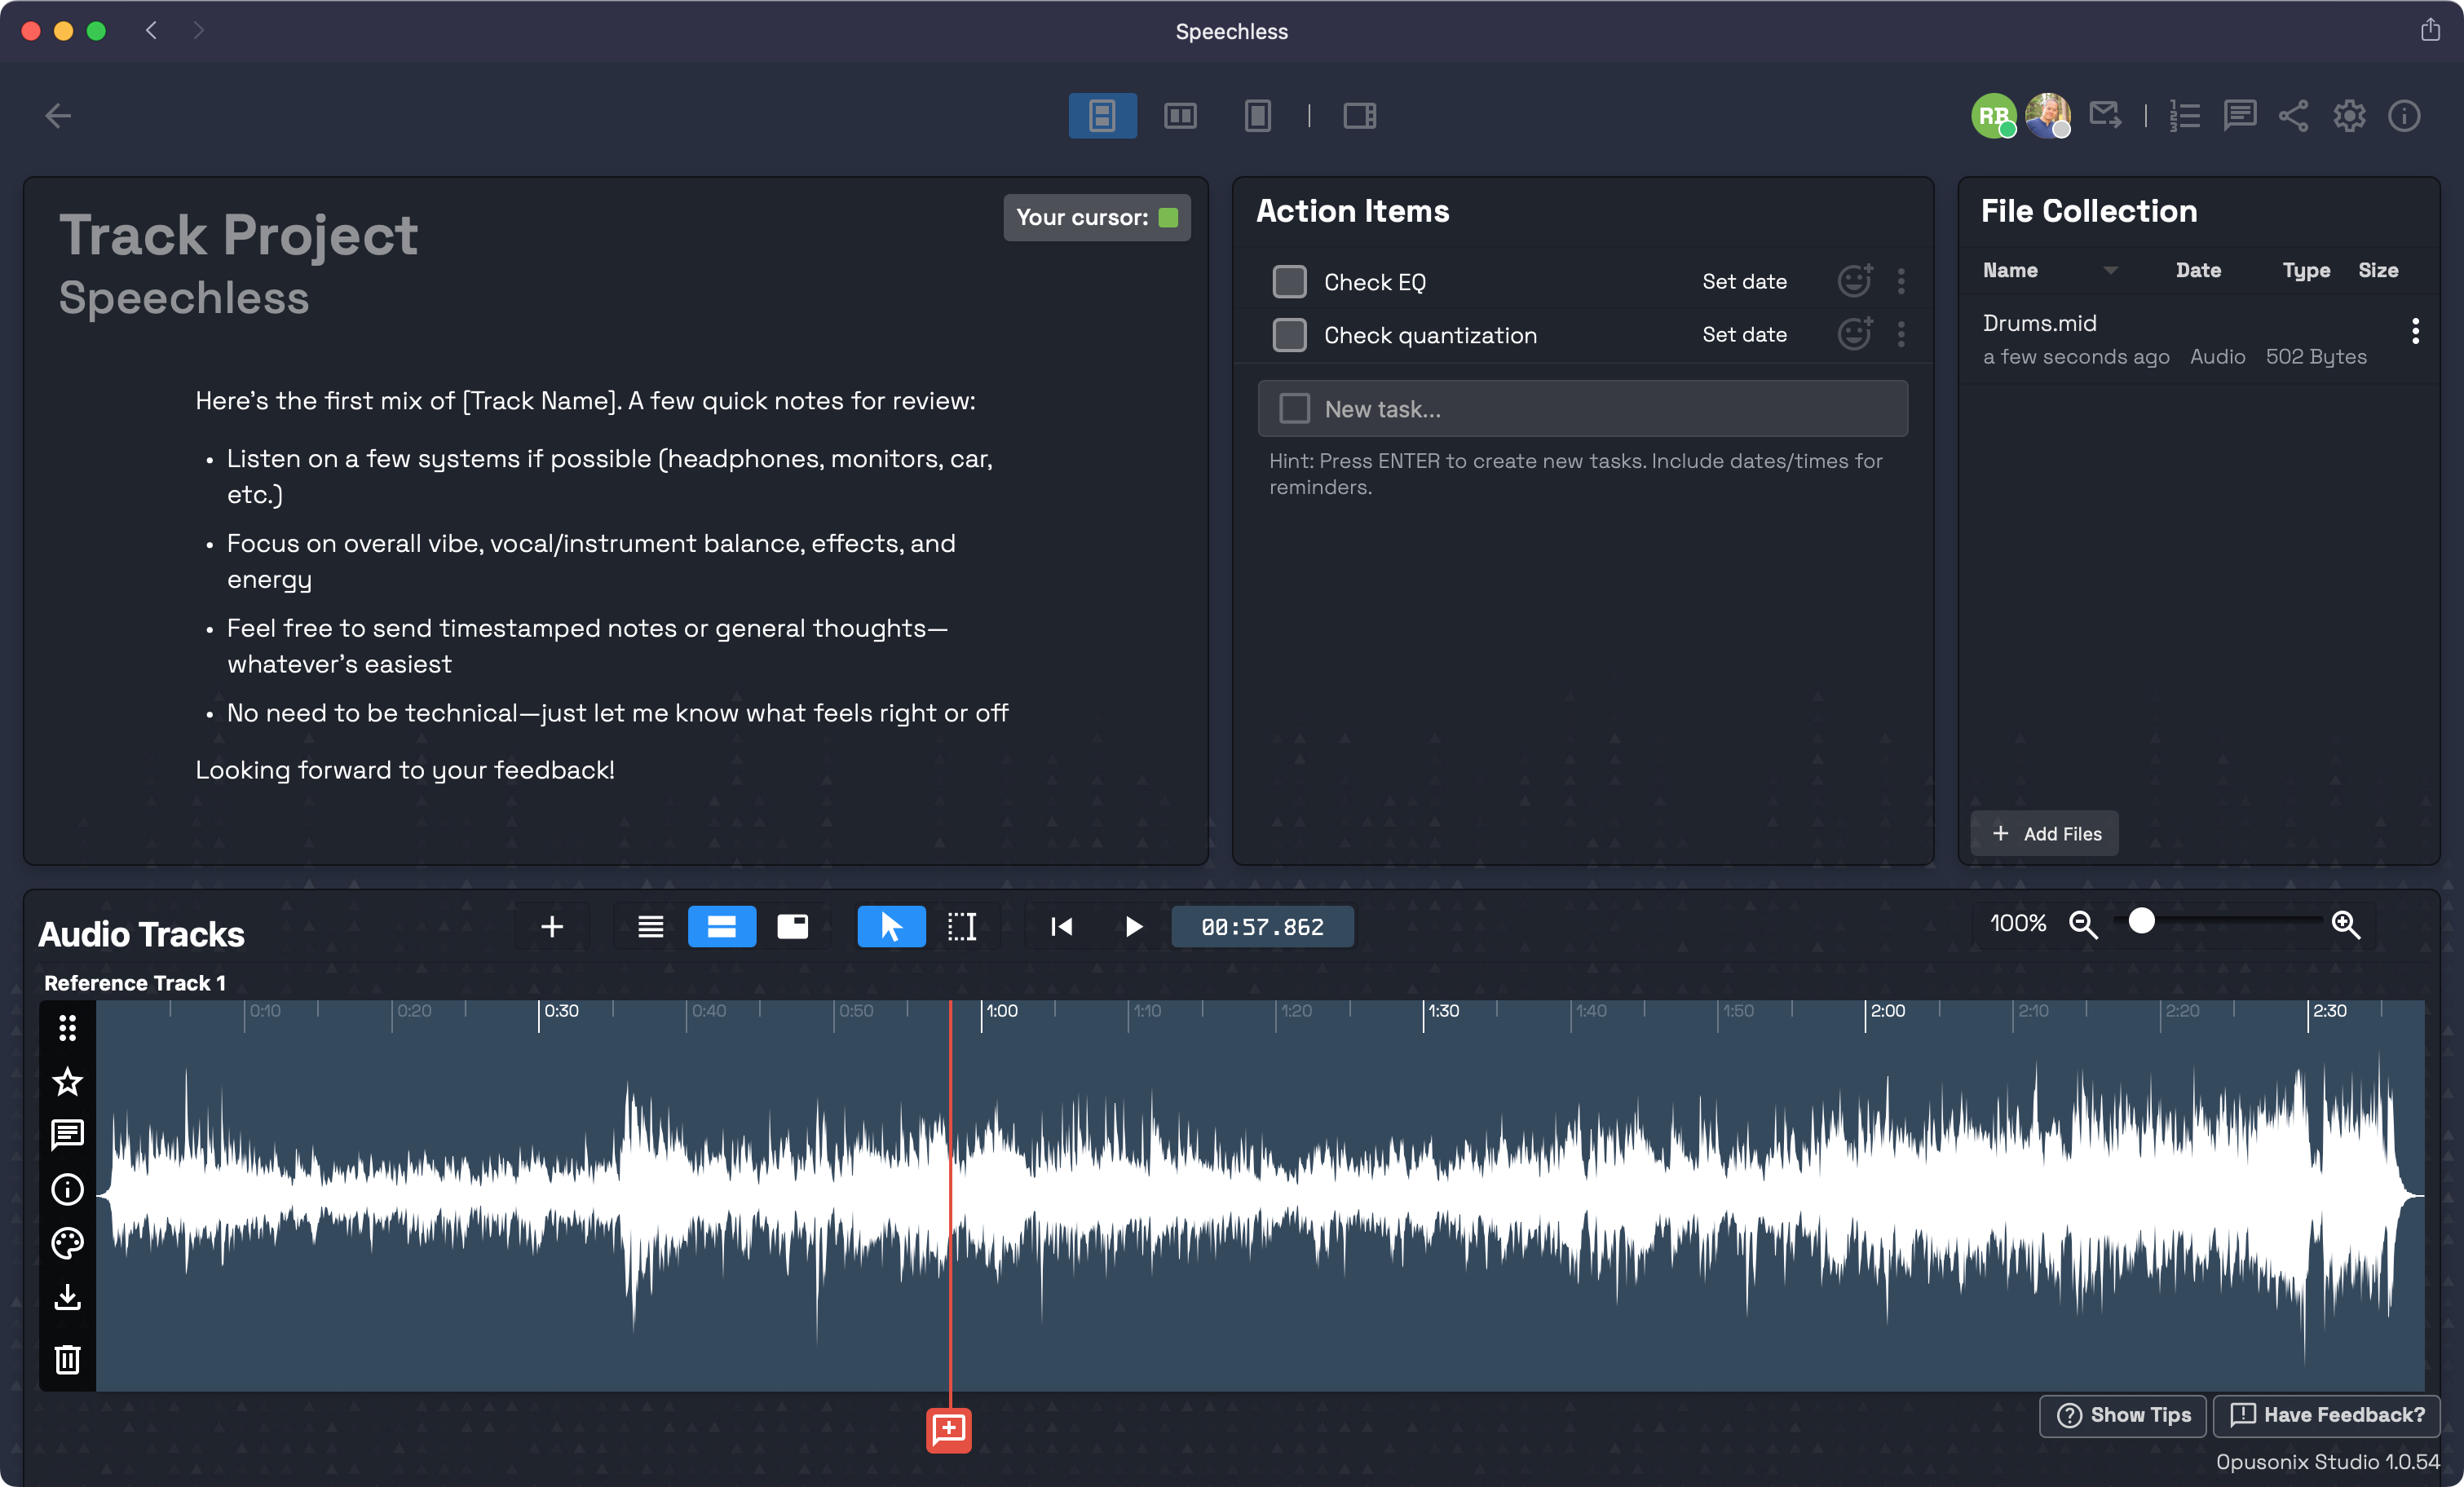
Task: Open Check EQ task more options
Action: pyautogui.click(x=1901, y=282)
